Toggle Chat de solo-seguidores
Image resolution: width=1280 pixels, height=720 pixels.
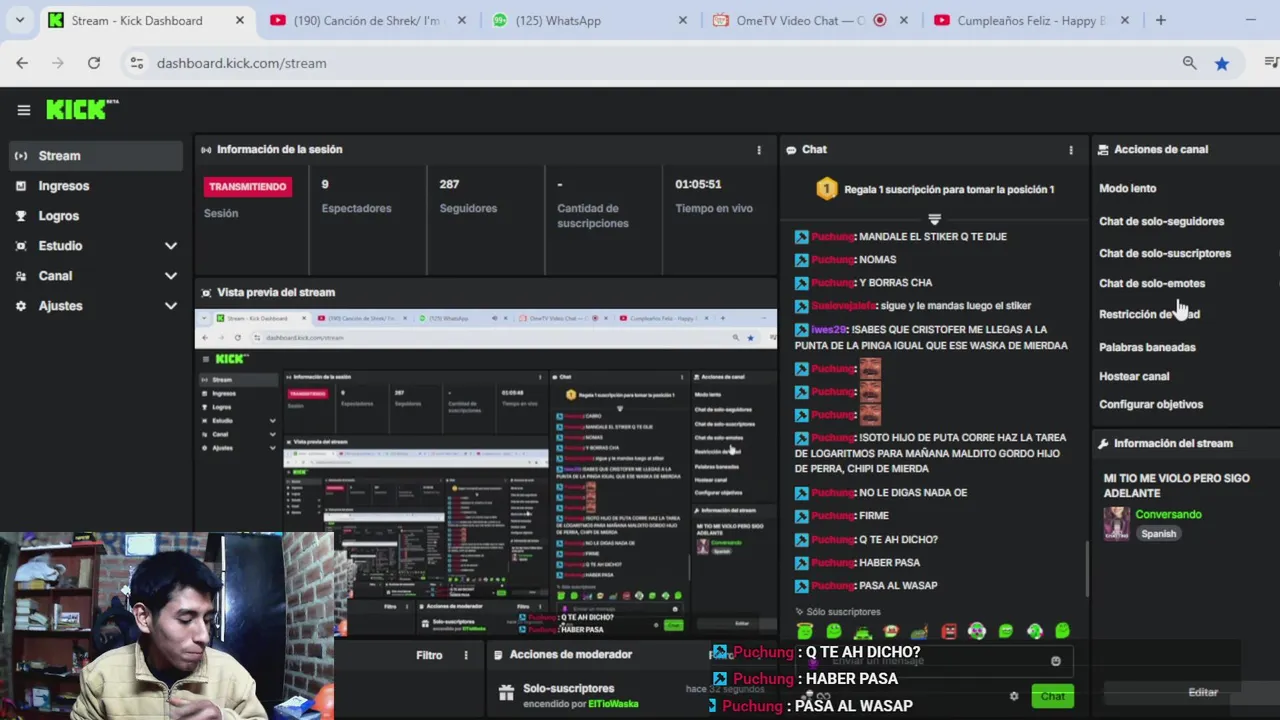point(1161,221)
